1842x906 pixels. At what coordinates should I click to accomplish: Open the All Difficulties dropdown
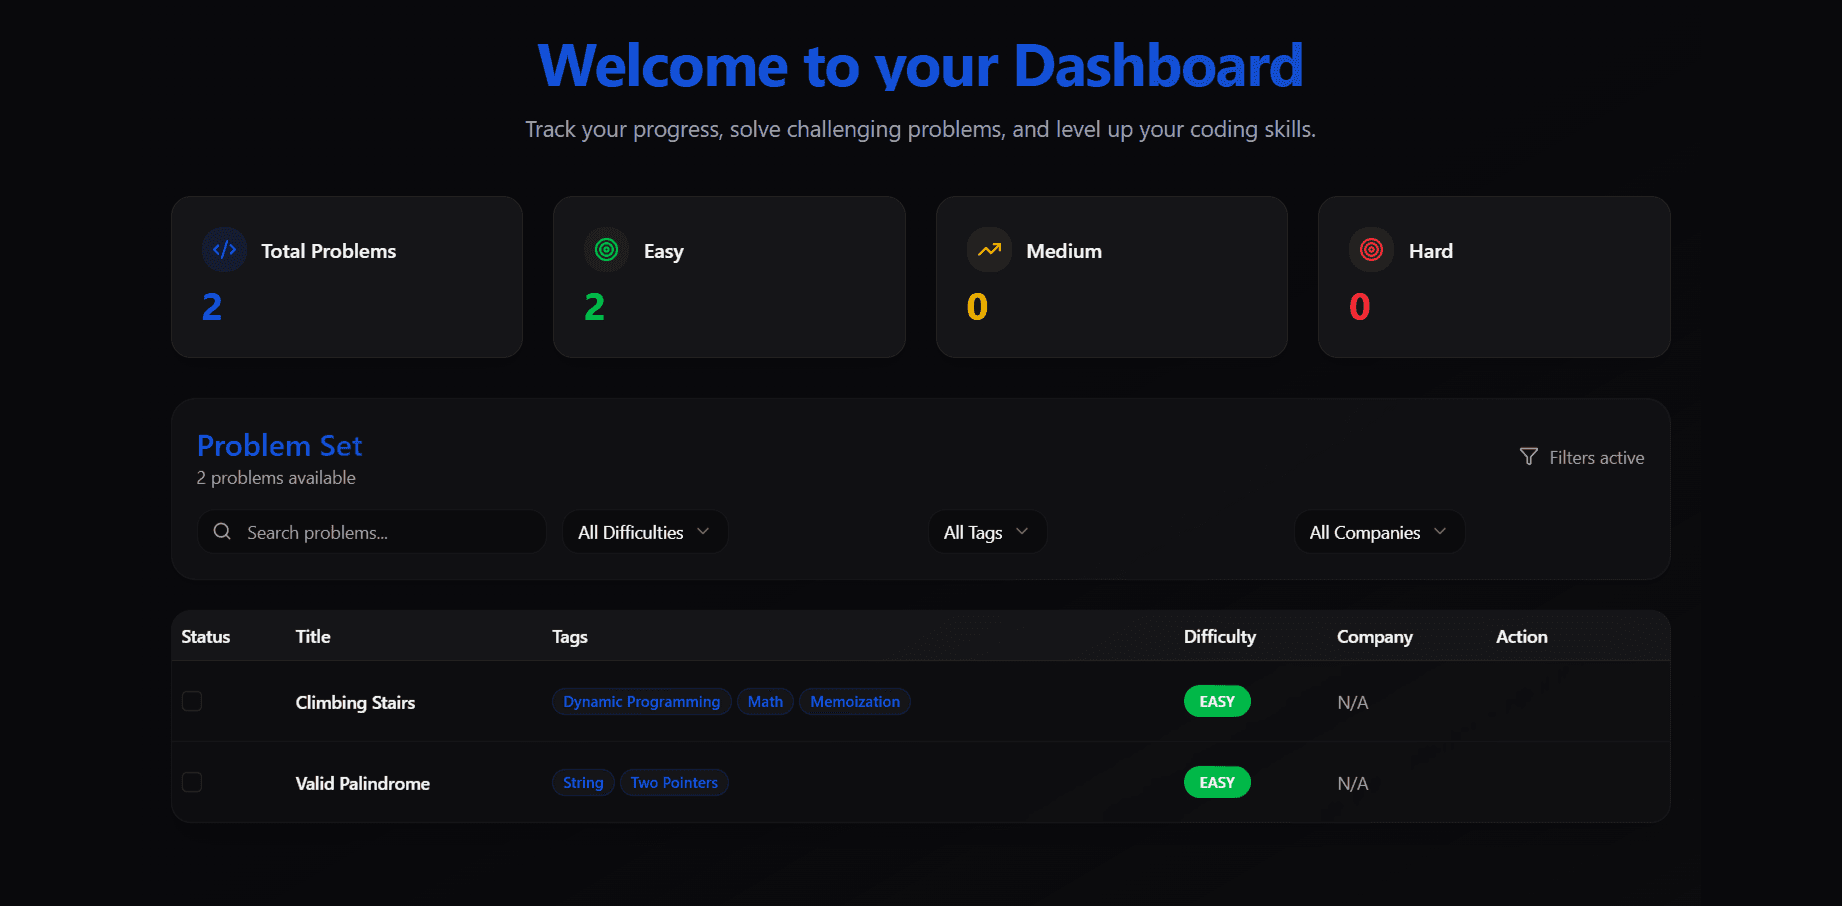[x=644, y=532]
